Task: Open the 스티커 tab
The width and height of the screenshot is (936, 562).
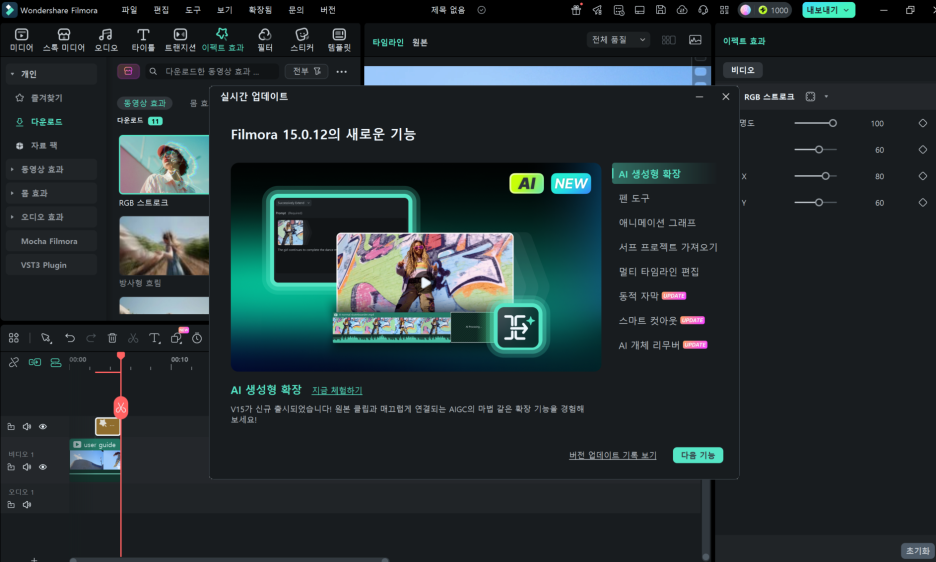Action: point(301,39)
